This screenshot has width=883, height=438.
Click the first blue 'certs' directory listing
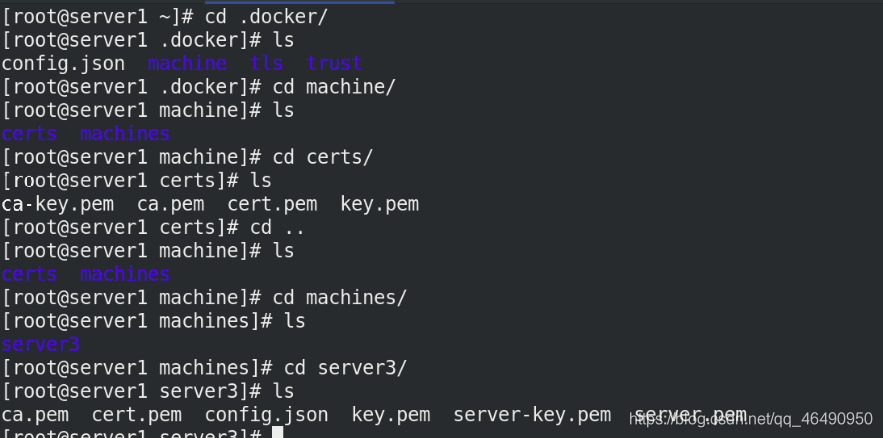click(x=29, y=134)
